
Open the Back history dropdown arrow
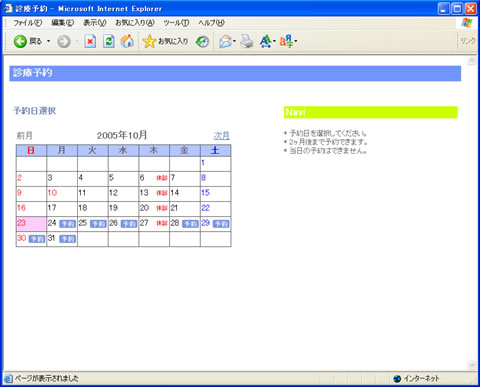[x=48, y=41]
